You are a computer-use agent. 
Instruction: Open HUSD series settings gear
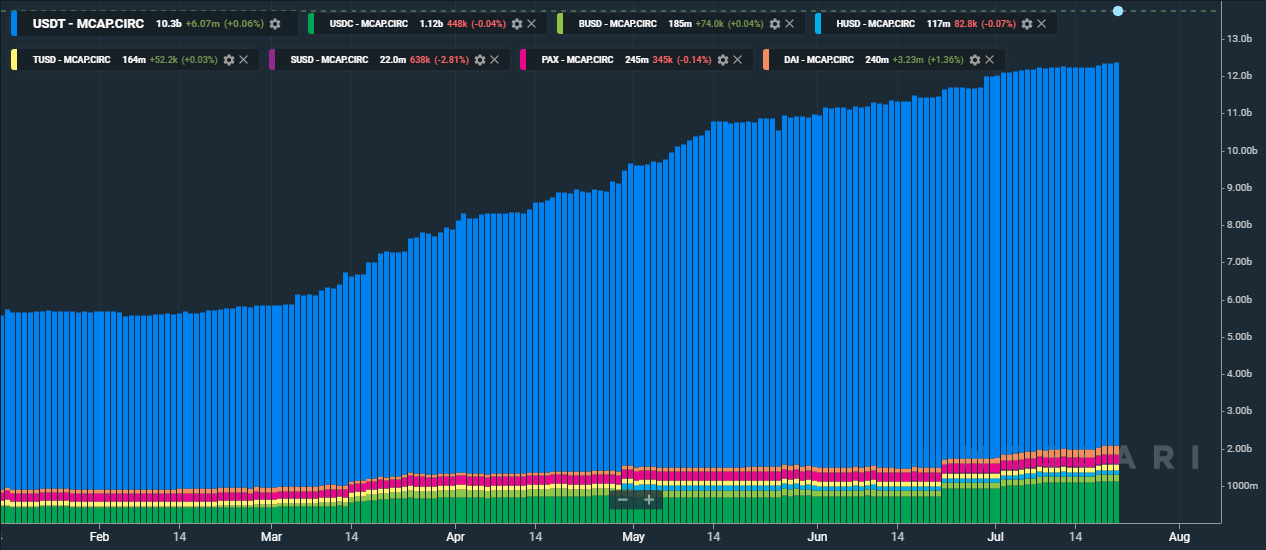tap(1026, 23)
